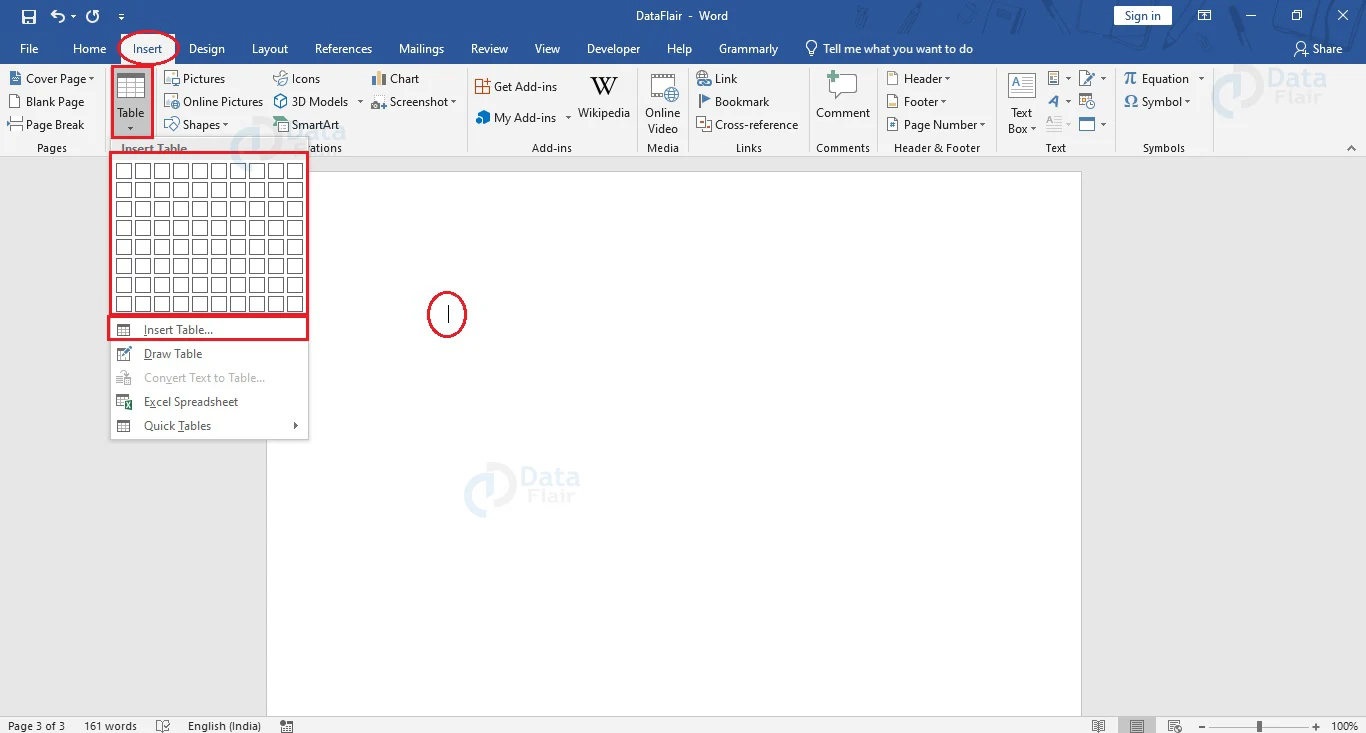Screen dimensions: 1366x733
Task: Insert a Link
Action: 717,78
